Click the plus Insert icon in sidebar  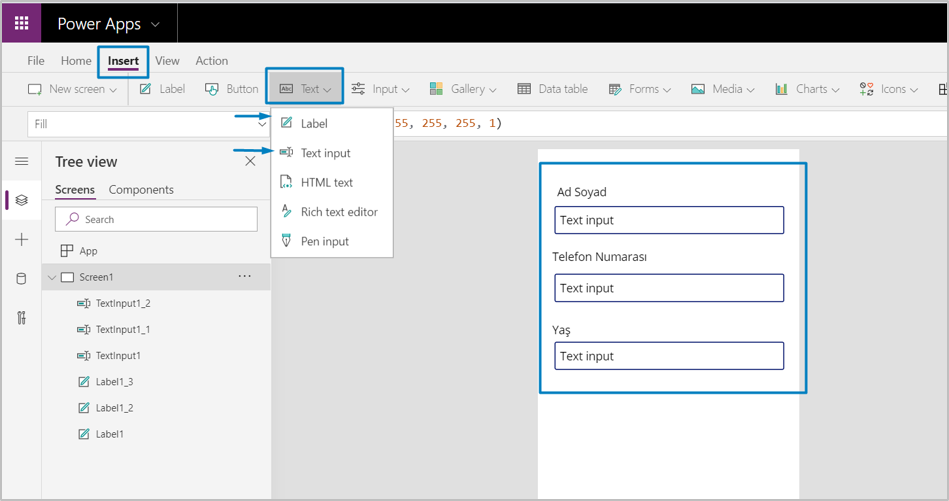22,239
